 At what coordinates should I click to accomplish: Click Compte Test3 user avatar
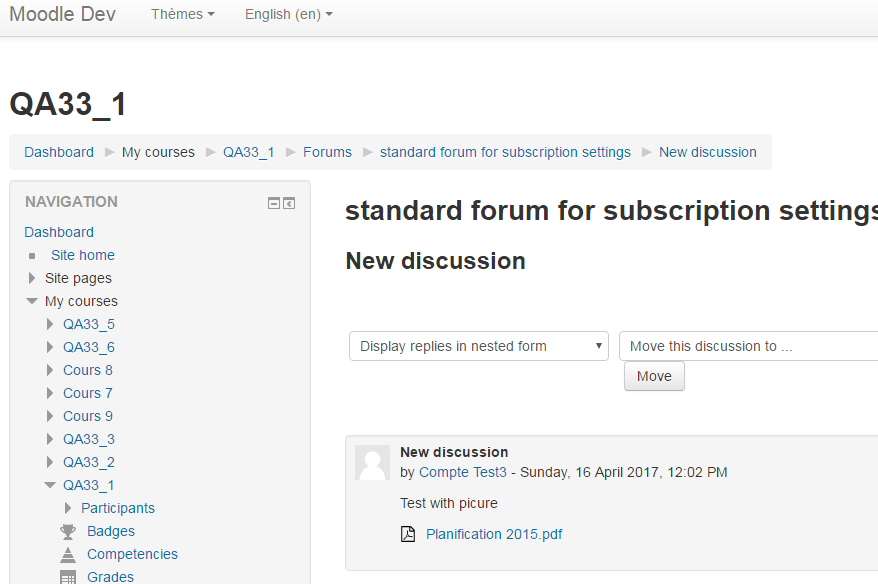click(x=372, y=462)
